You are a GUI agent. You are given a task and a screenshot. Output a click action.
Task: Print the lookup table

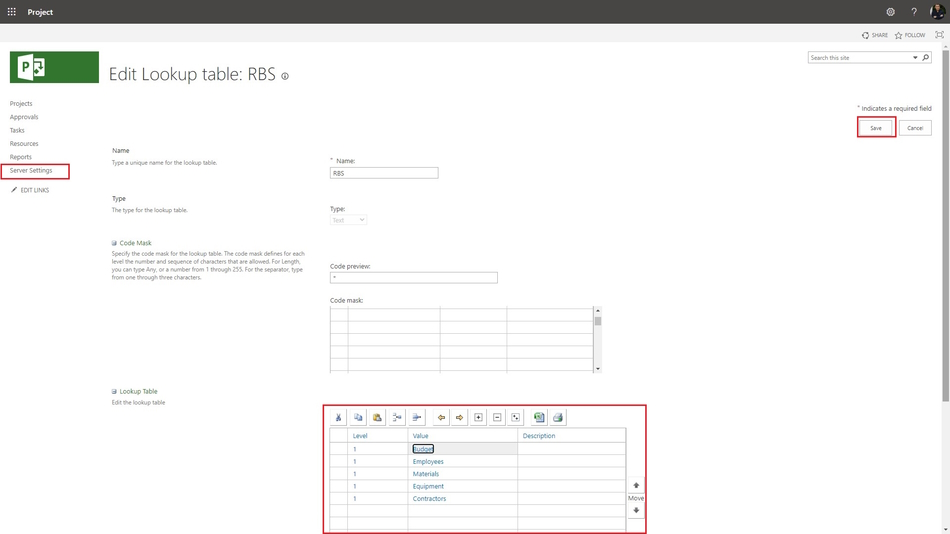558,417
